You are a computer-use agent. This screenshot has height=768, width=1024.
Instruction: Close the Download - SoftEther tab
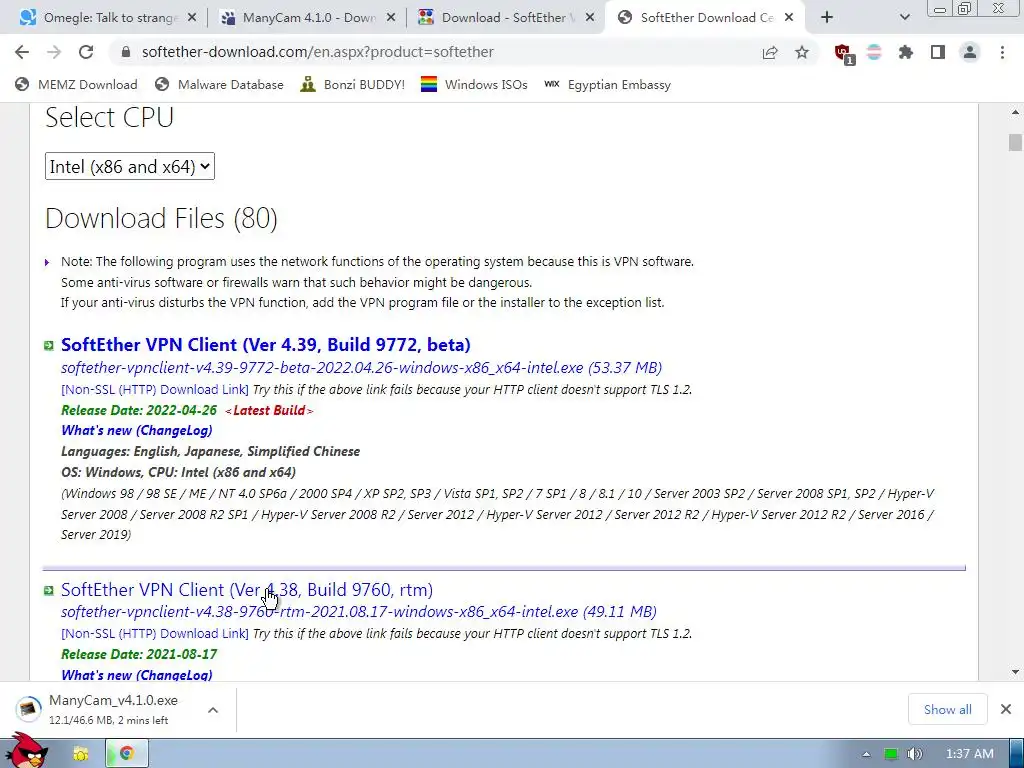(x=590, y=18)
